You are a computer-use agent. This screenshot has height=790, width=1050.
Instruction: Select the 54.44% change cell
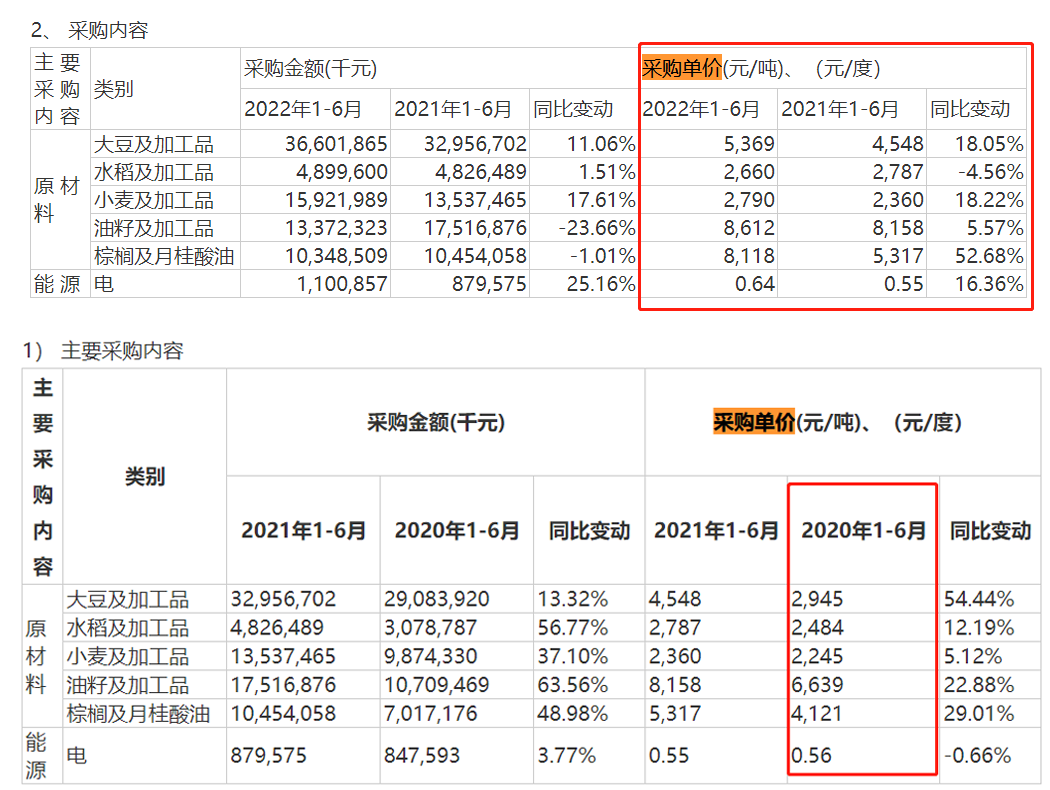pyautogui.click(x=978, y=600)
